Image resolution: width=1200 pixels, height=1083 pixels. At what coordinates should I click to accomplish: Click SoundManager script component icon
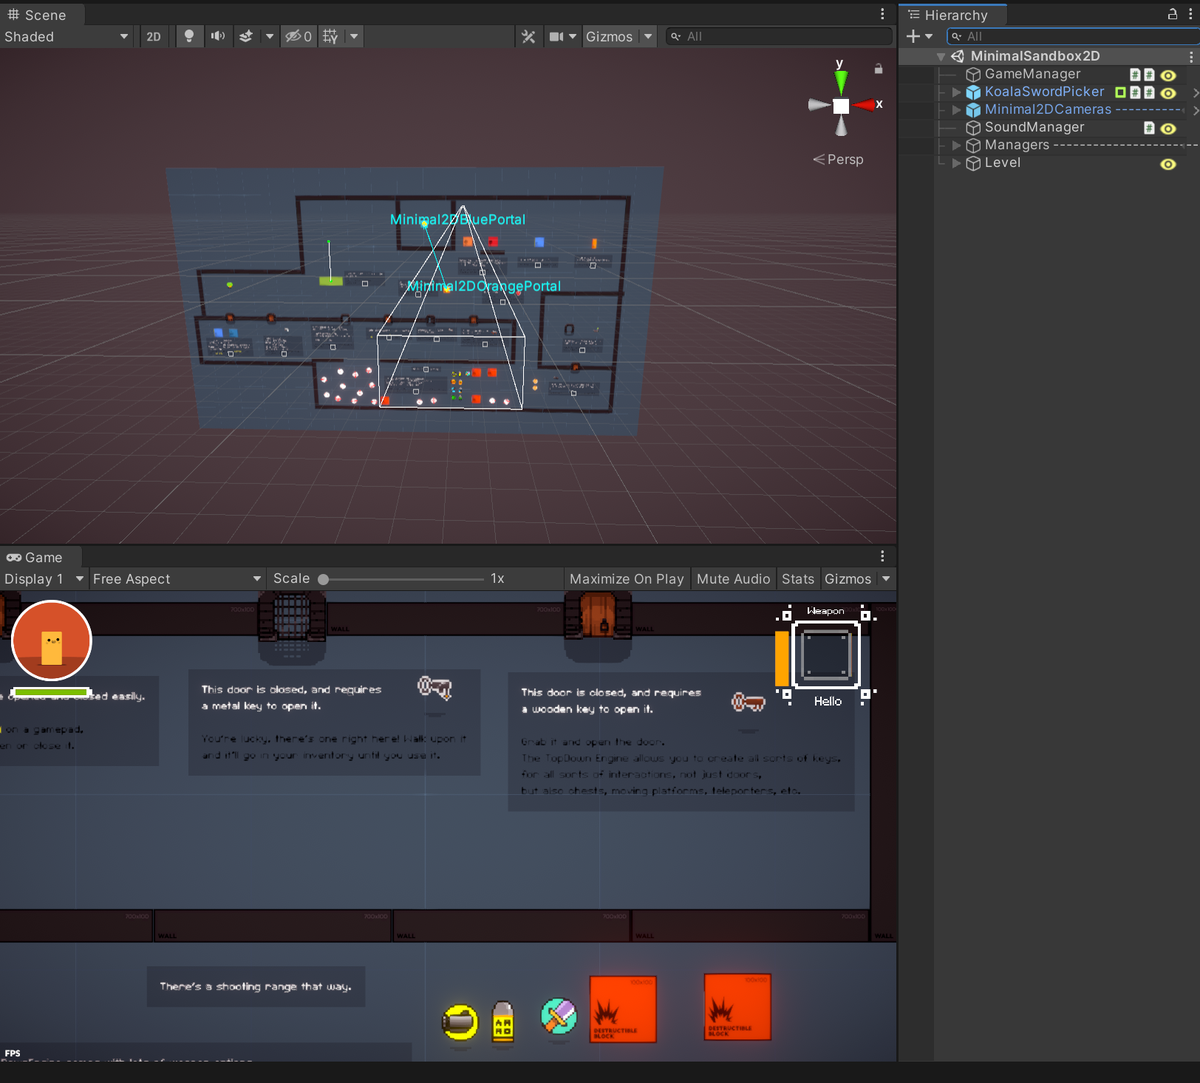[1149, 128]
